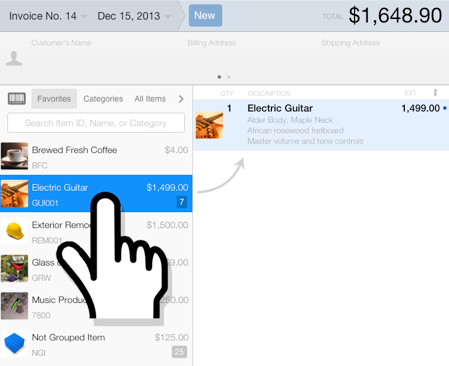
Task: Tap the guitar image in the invoice line
Action: click(209, 125)
